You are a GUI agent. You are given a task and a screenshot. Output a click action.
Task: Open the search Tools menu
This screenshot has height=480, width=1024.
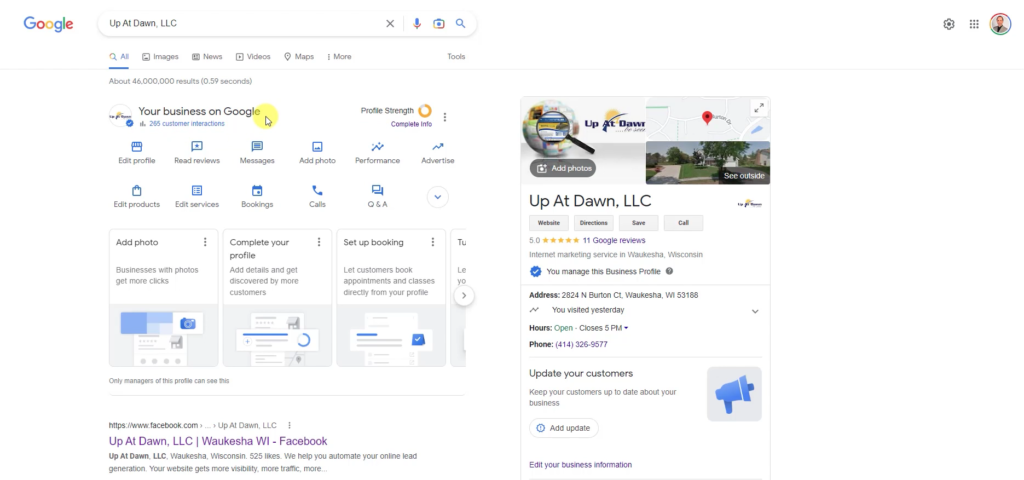pos(456,57)
